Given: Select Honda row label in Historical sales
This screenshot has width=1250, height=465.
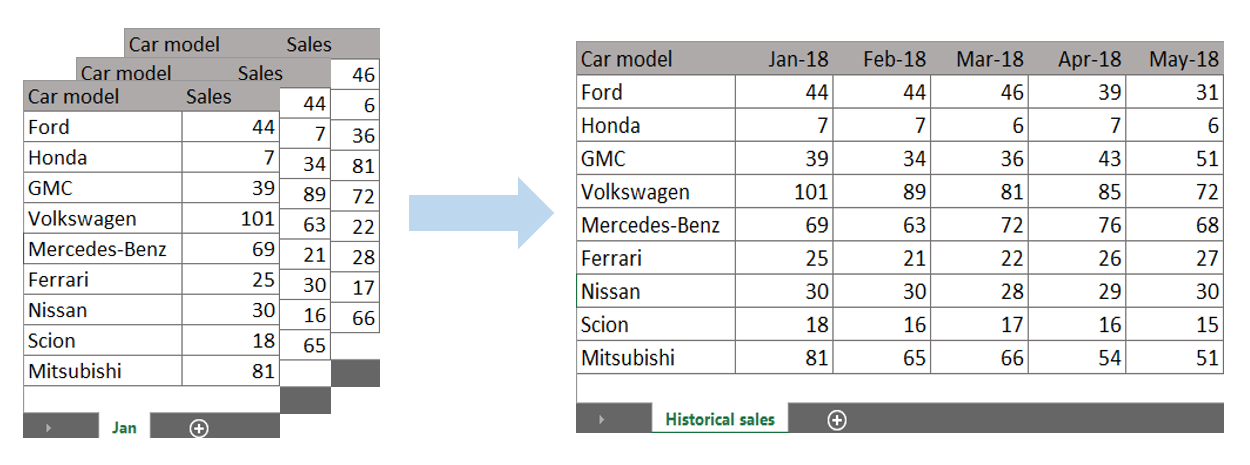Looking at the screenshot, I should click(x=656, y=125).
